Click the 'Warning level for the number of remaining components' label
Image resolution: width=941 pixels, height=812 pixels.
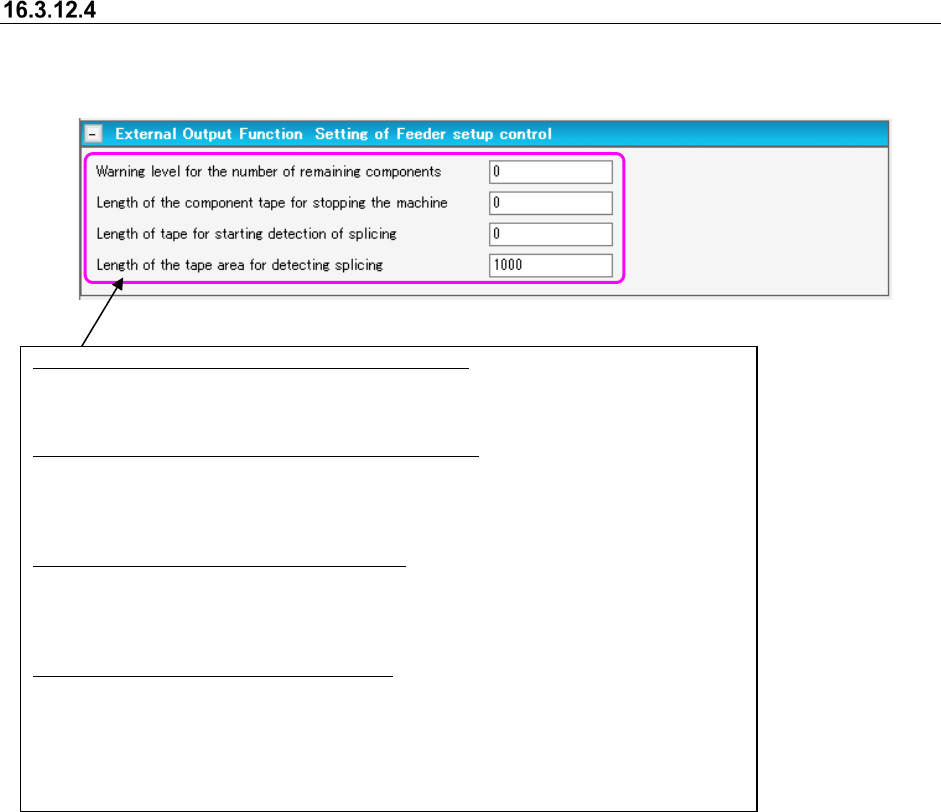(x=268, y=172)
